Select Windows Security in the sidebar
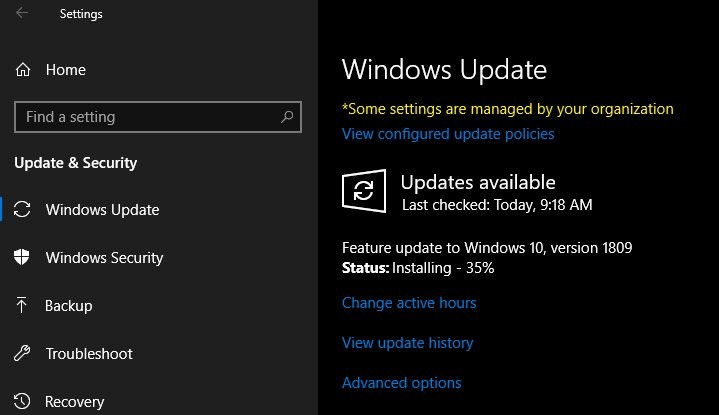The image size is (719, 415). coord(104,258)
